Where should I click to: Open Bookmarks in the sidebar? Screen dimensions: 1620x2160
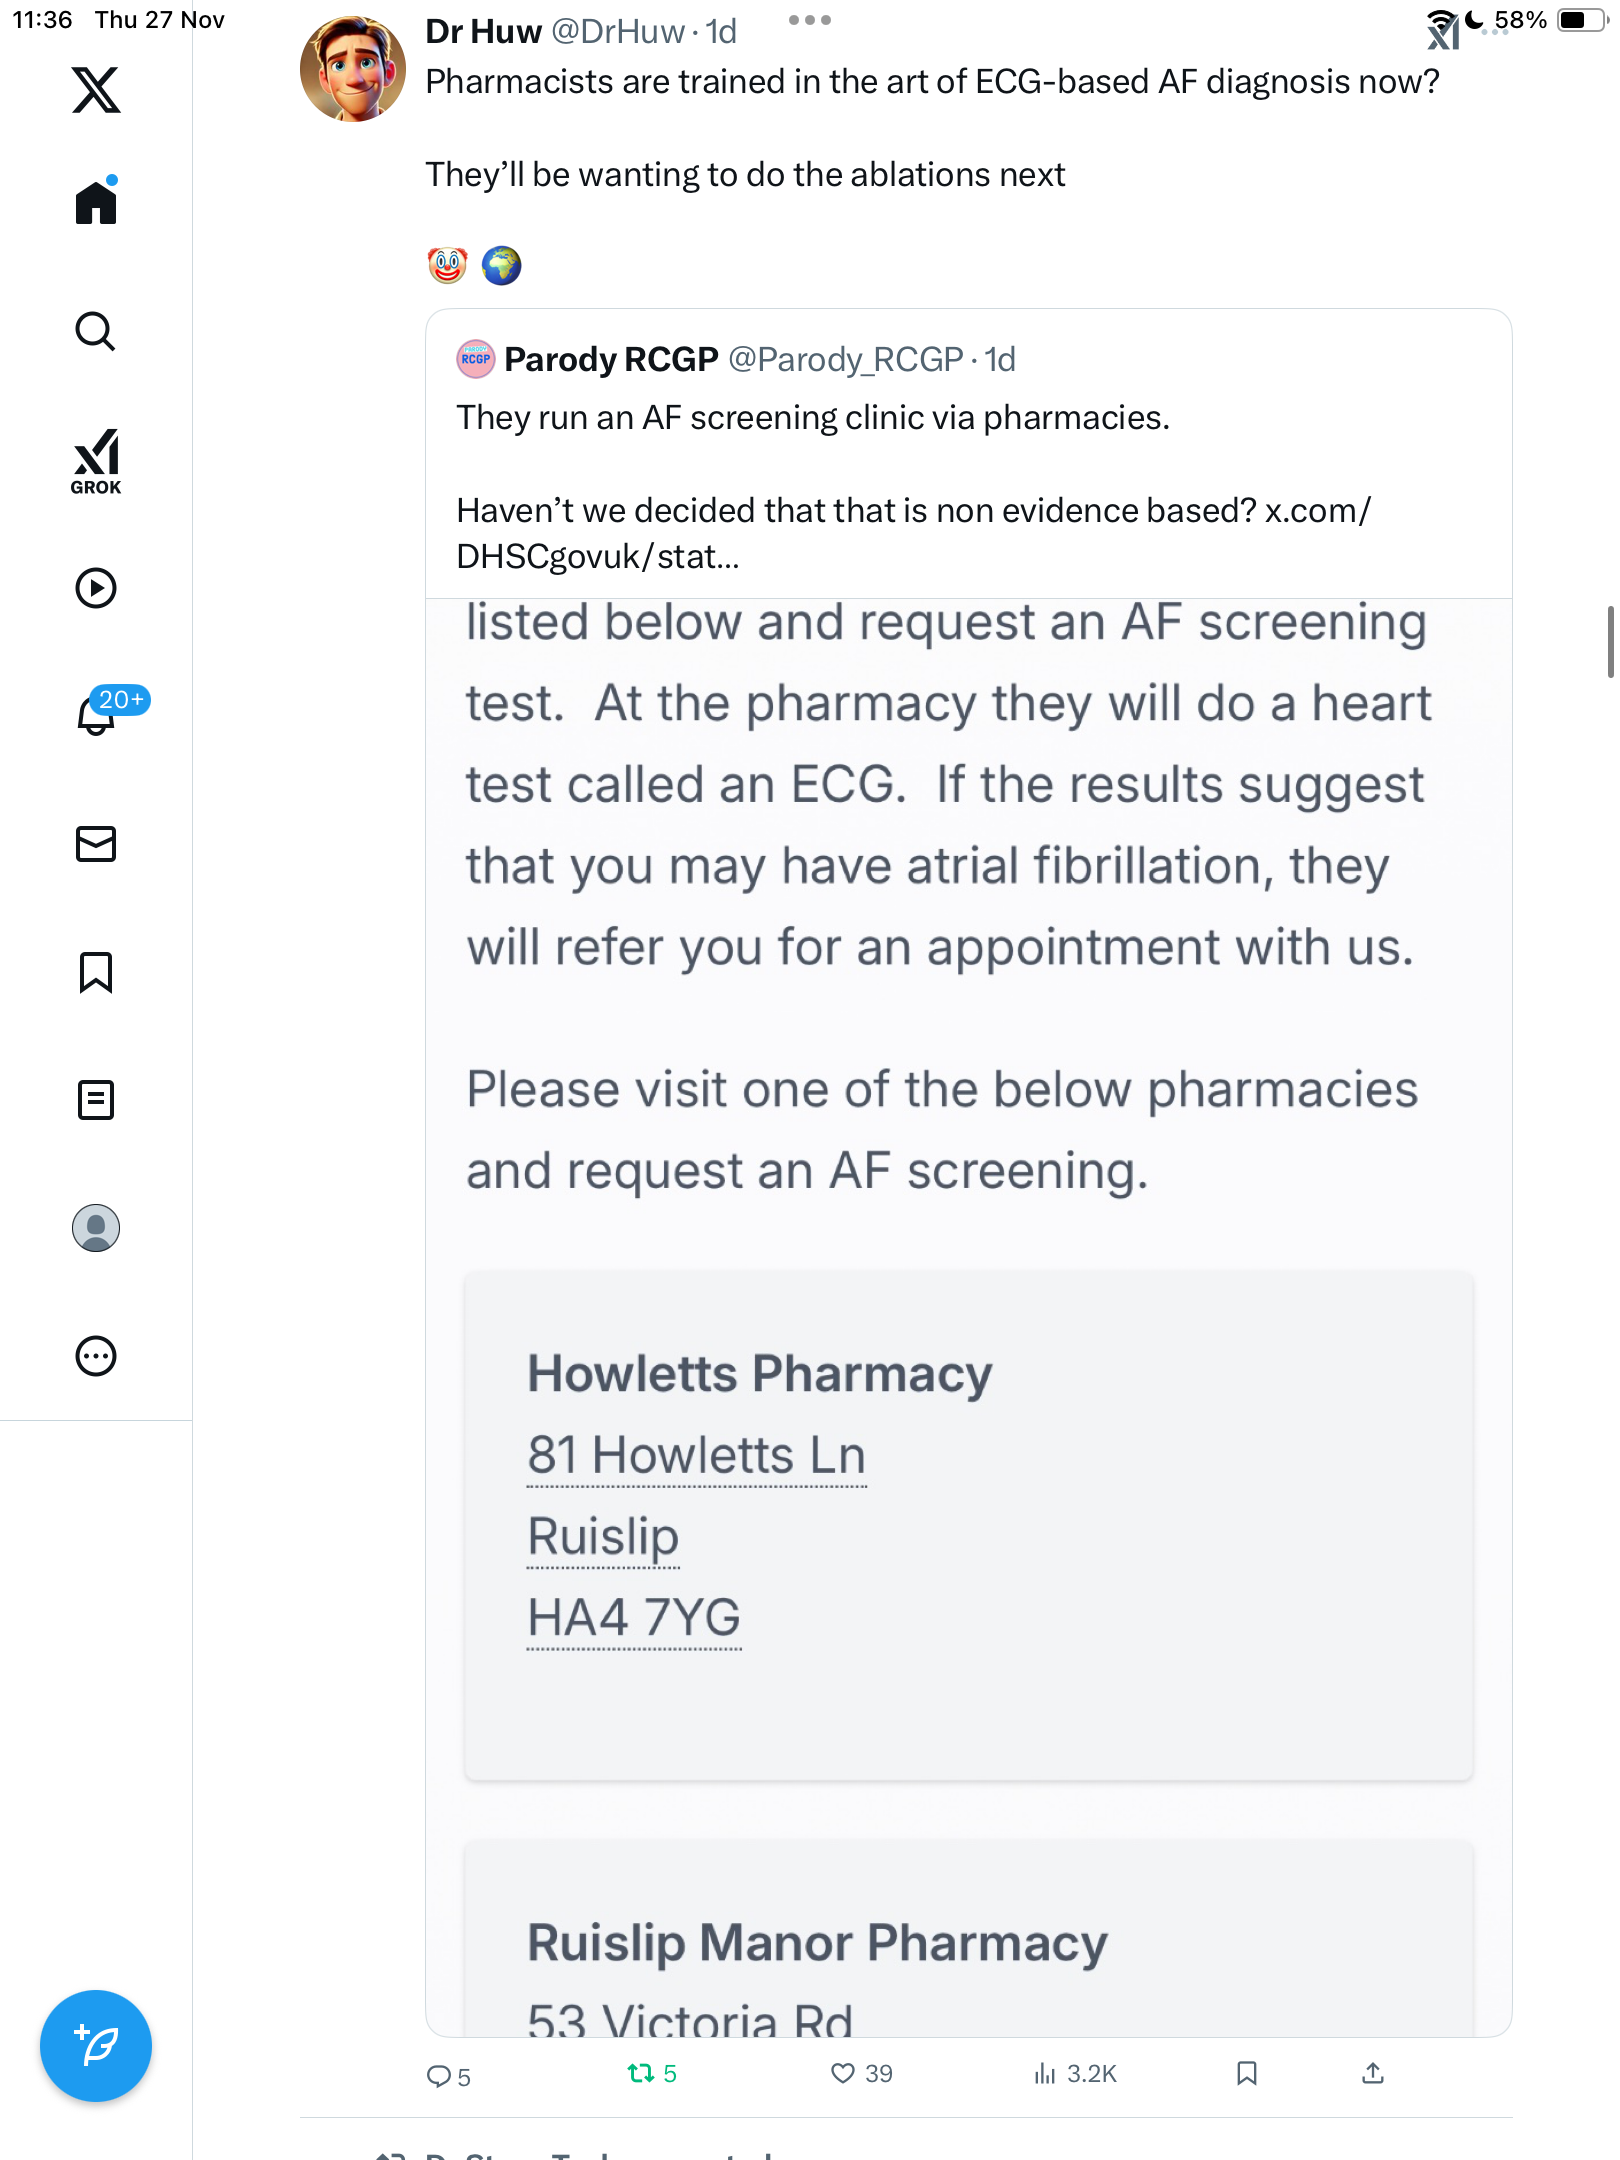point(96,972)
